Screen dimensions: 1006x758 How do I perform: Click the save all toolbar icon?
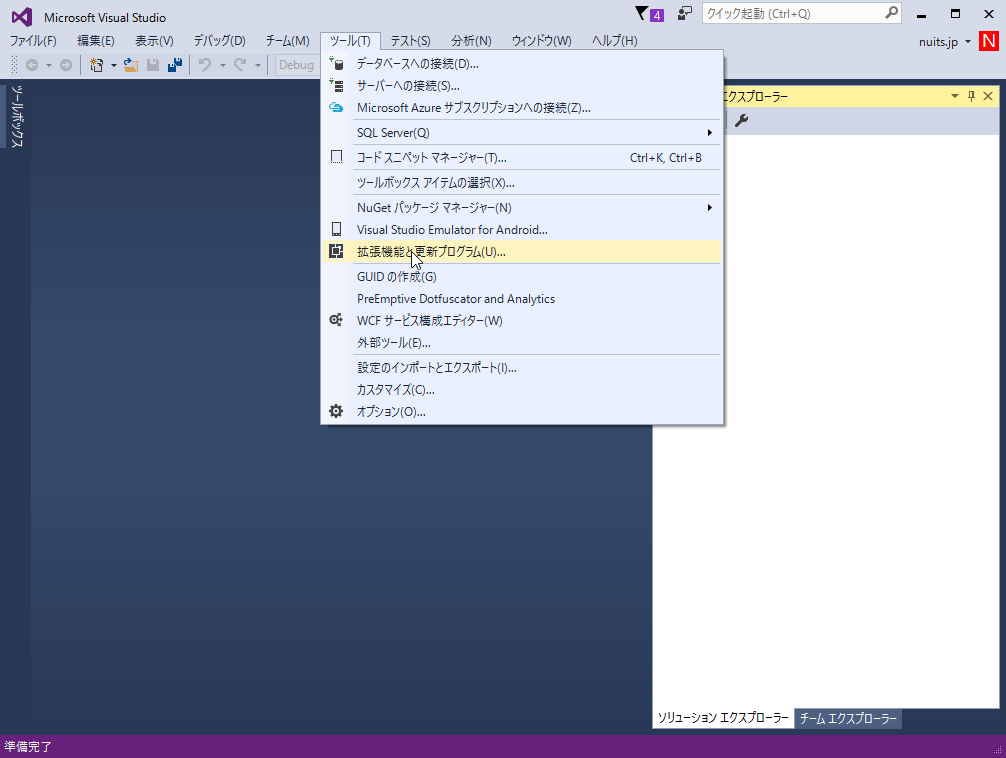tap(175, 65)
